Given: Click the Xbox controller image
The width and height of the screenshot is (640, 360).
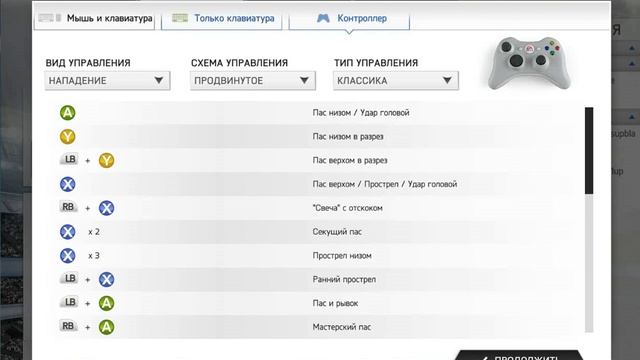Looking at the screenshot, I should pyautogui.click(x=529, y=62).
